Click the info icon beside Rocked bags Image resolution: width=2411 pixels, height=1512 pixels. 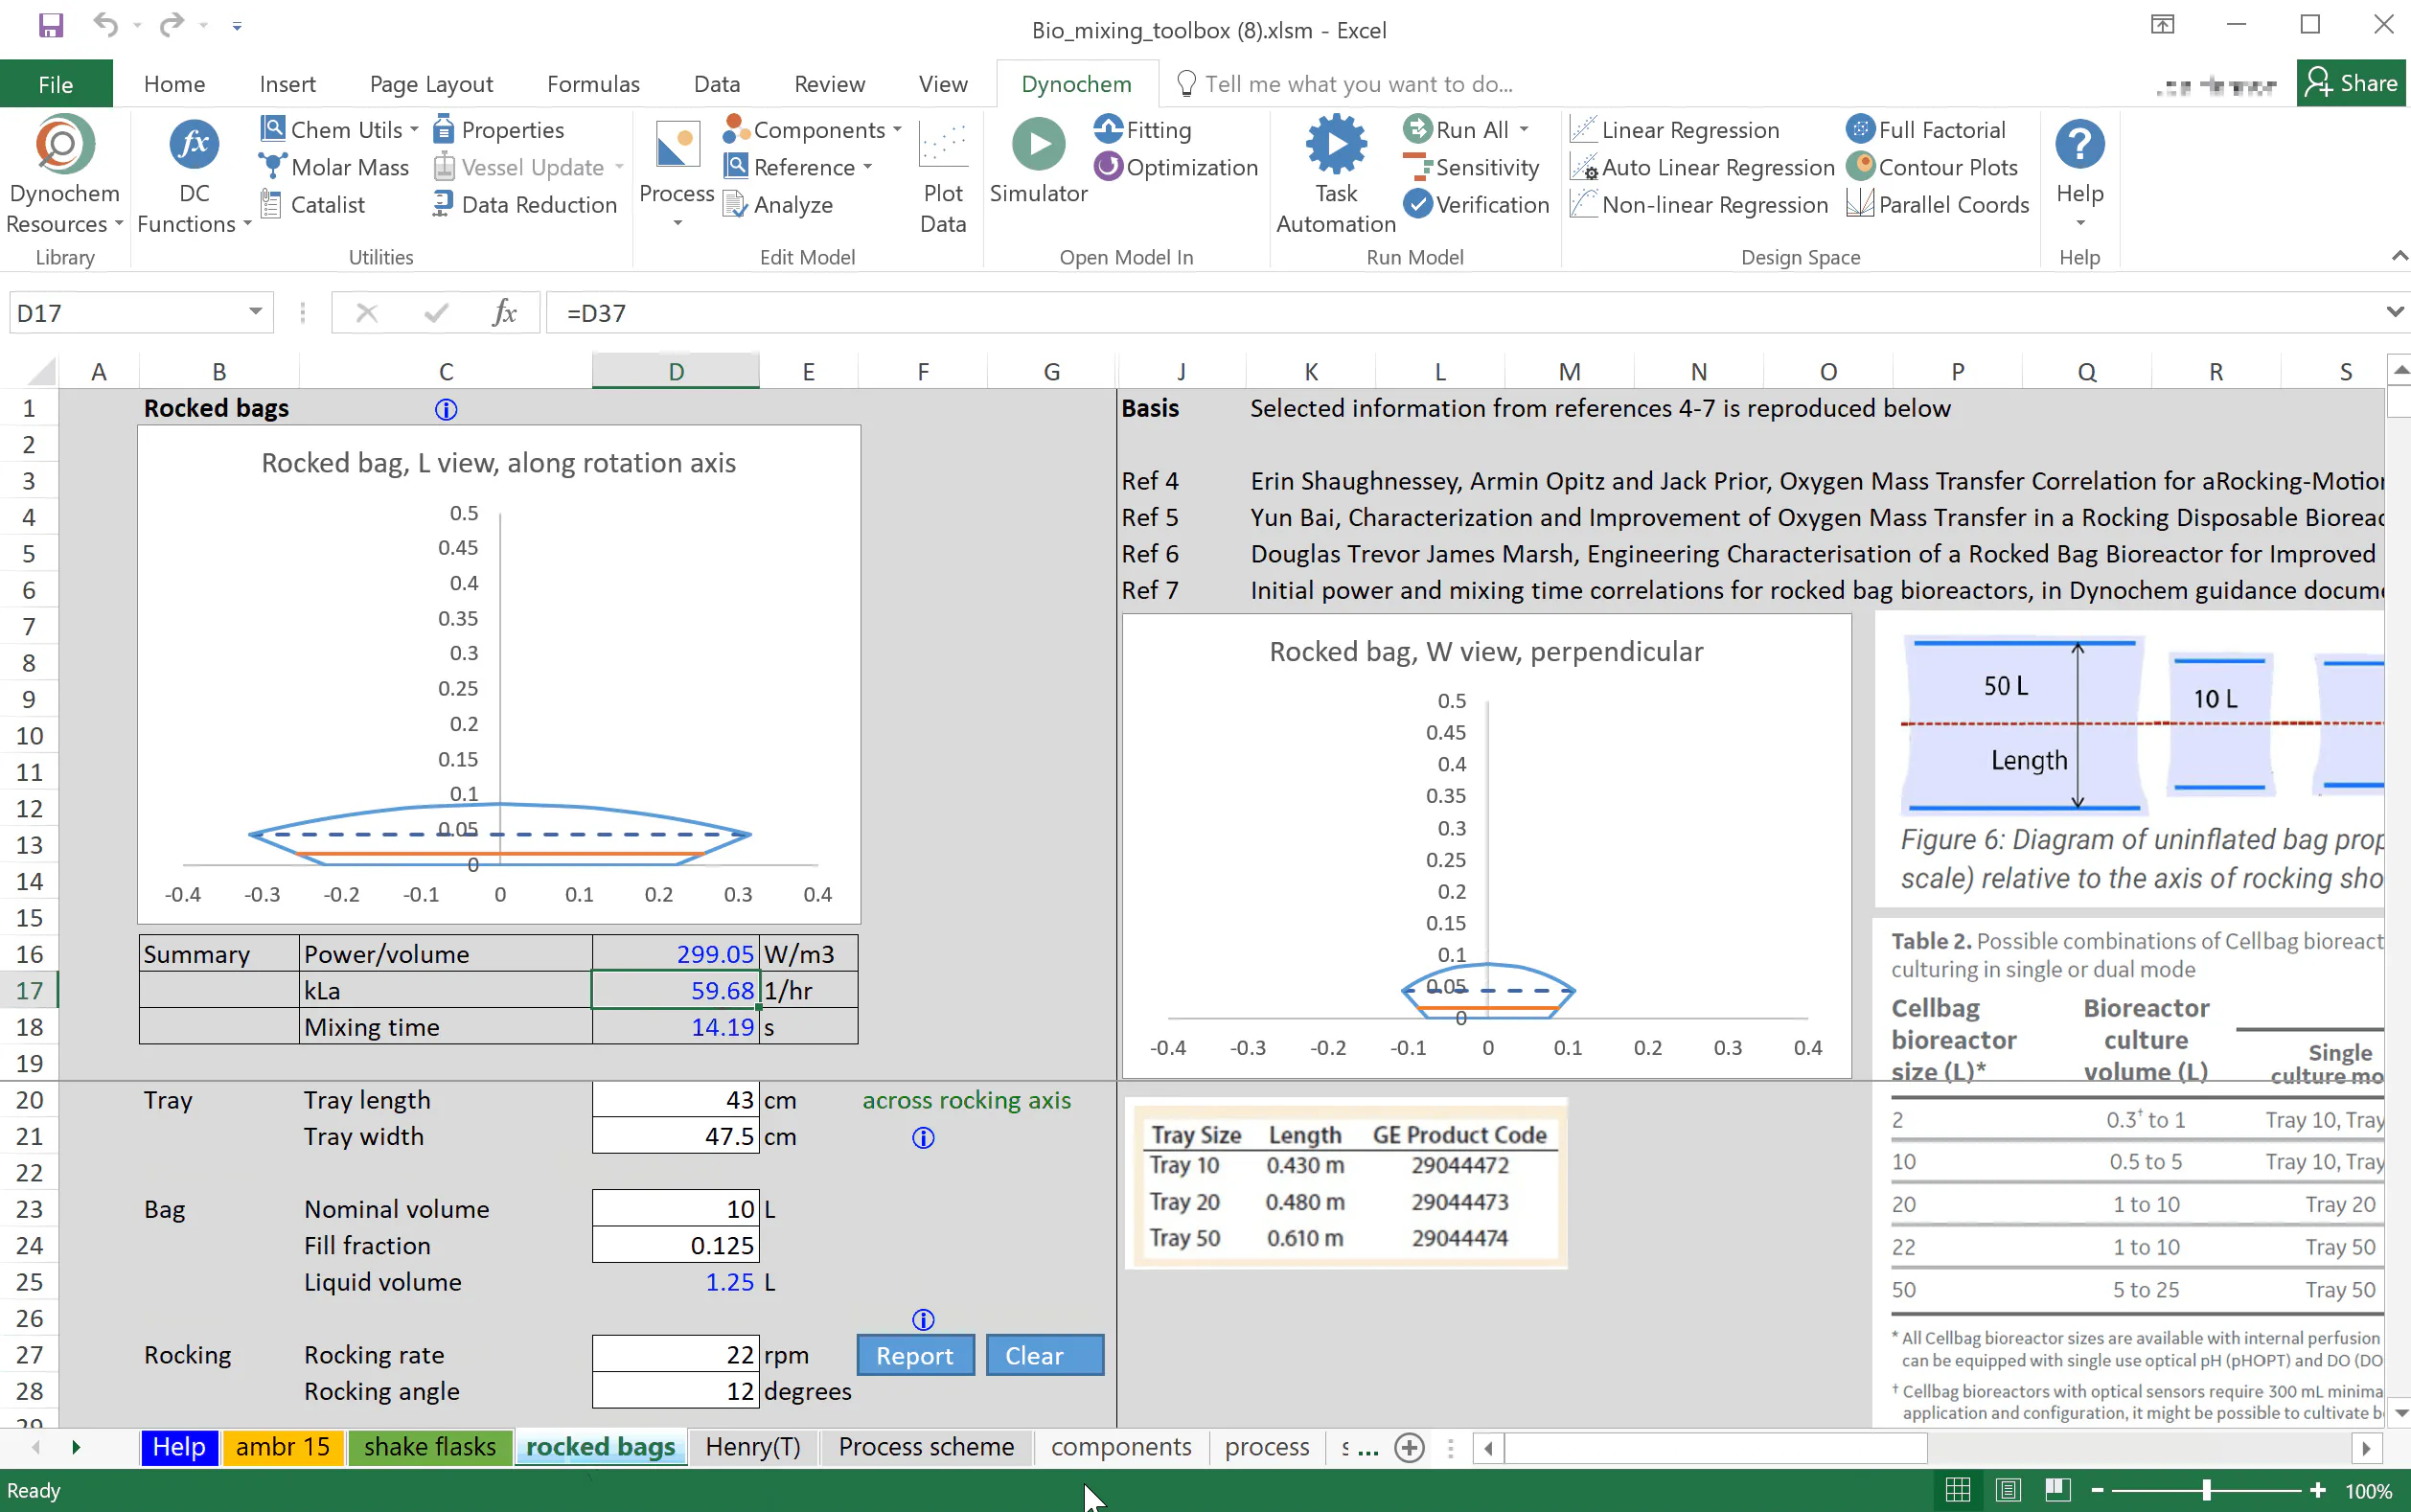click(446, 409)
